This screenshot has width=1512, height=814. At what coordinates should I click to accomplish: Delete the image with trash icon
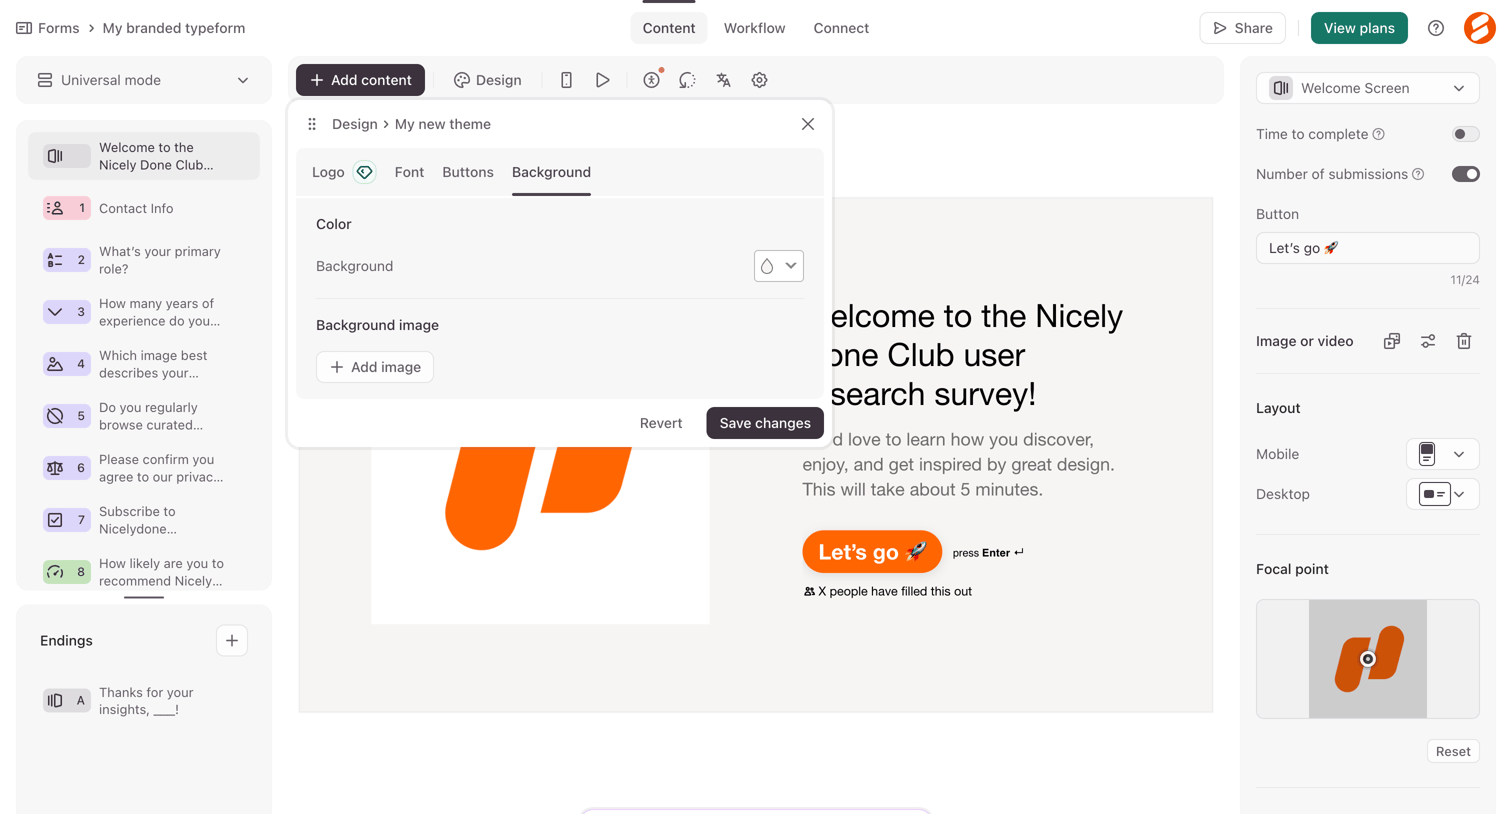click(x=1464, y=341)
